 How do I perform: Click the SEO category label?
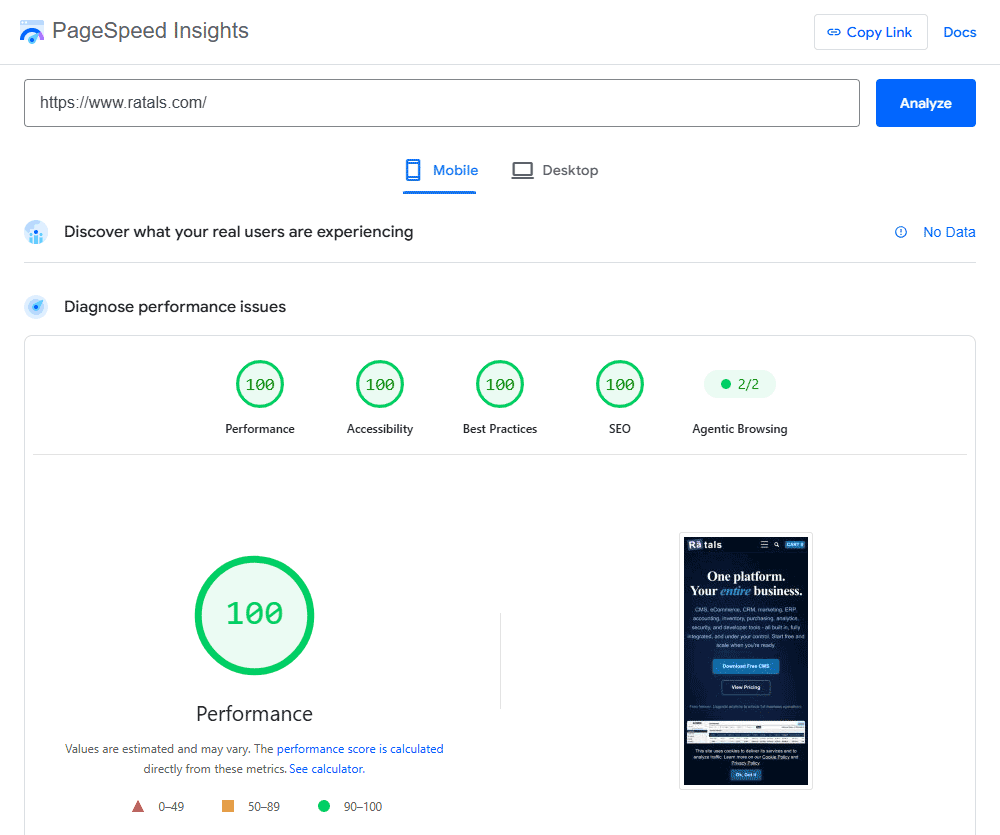[620, 429]
